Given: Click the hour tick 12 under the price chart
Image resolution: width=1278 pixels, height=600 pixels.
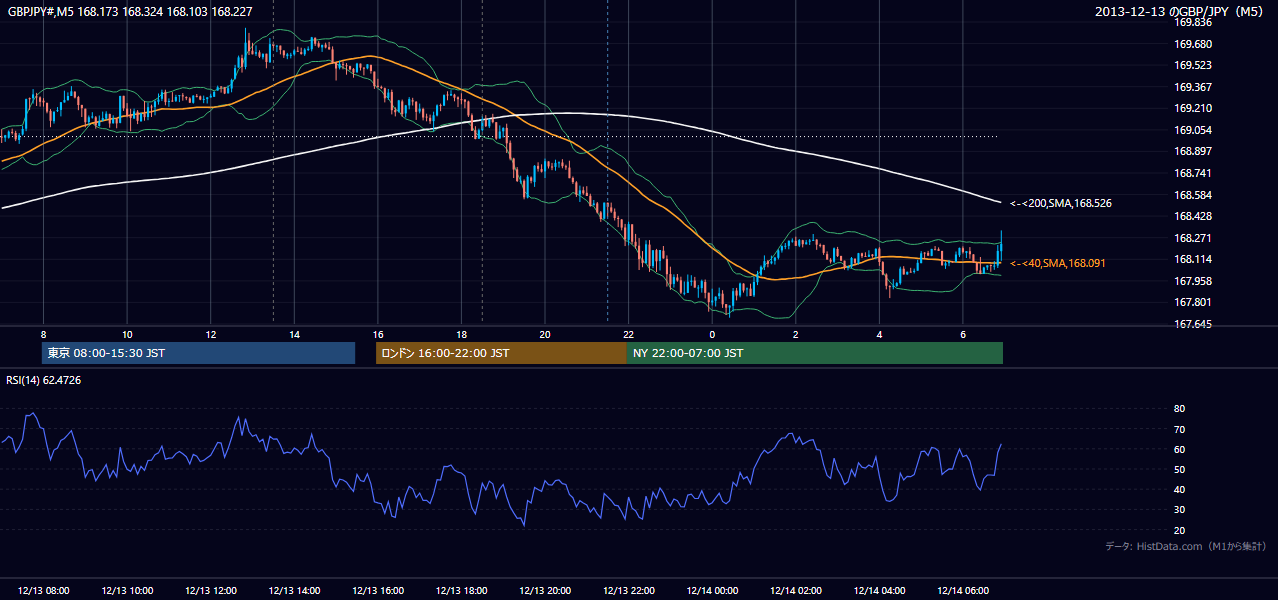Looking at the screenshot, I should click(x=210, y=334).
